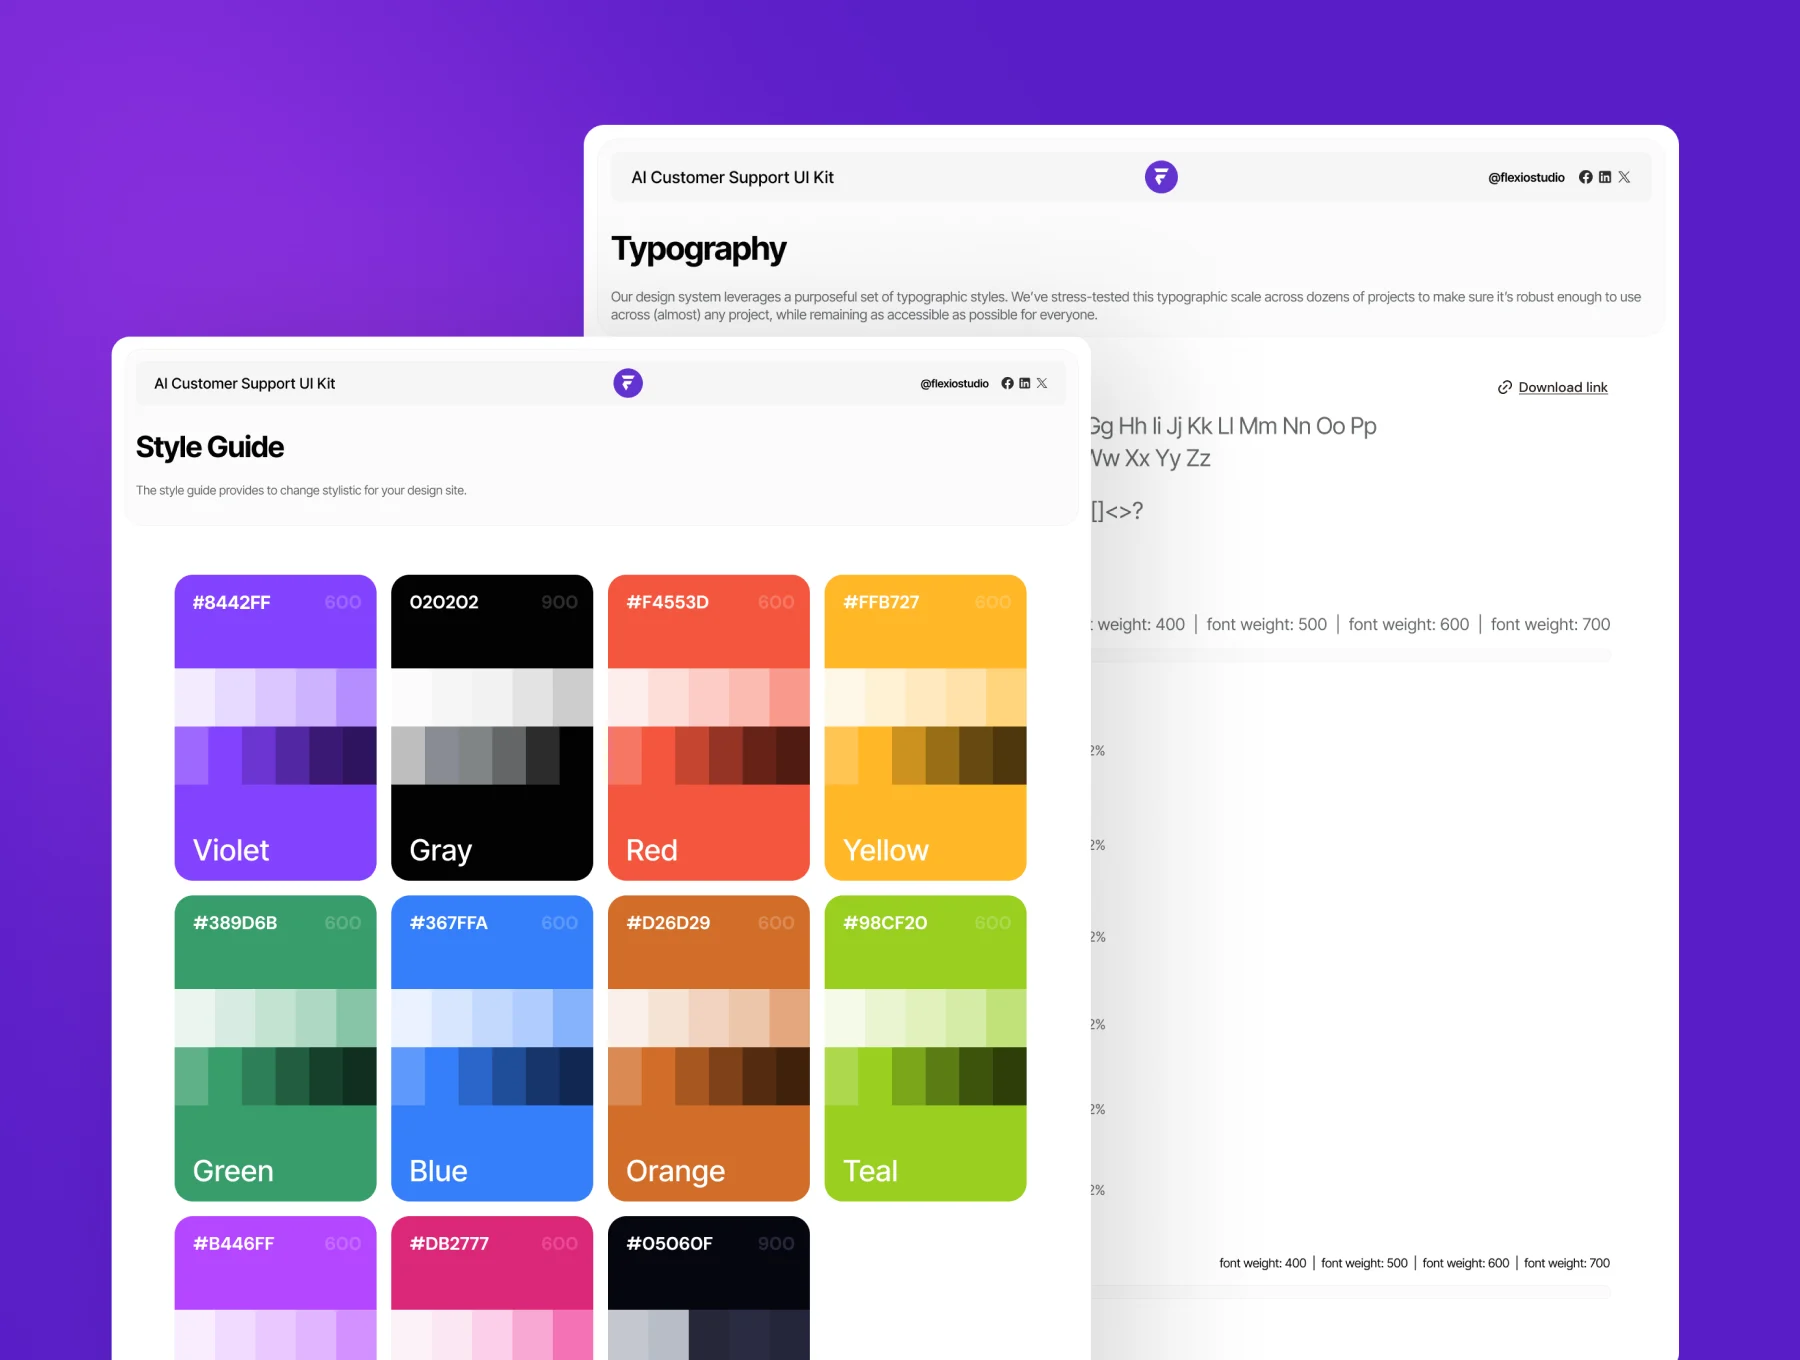Select the Green #389D6B swatch header
1800x1360 pixels.
275,942
